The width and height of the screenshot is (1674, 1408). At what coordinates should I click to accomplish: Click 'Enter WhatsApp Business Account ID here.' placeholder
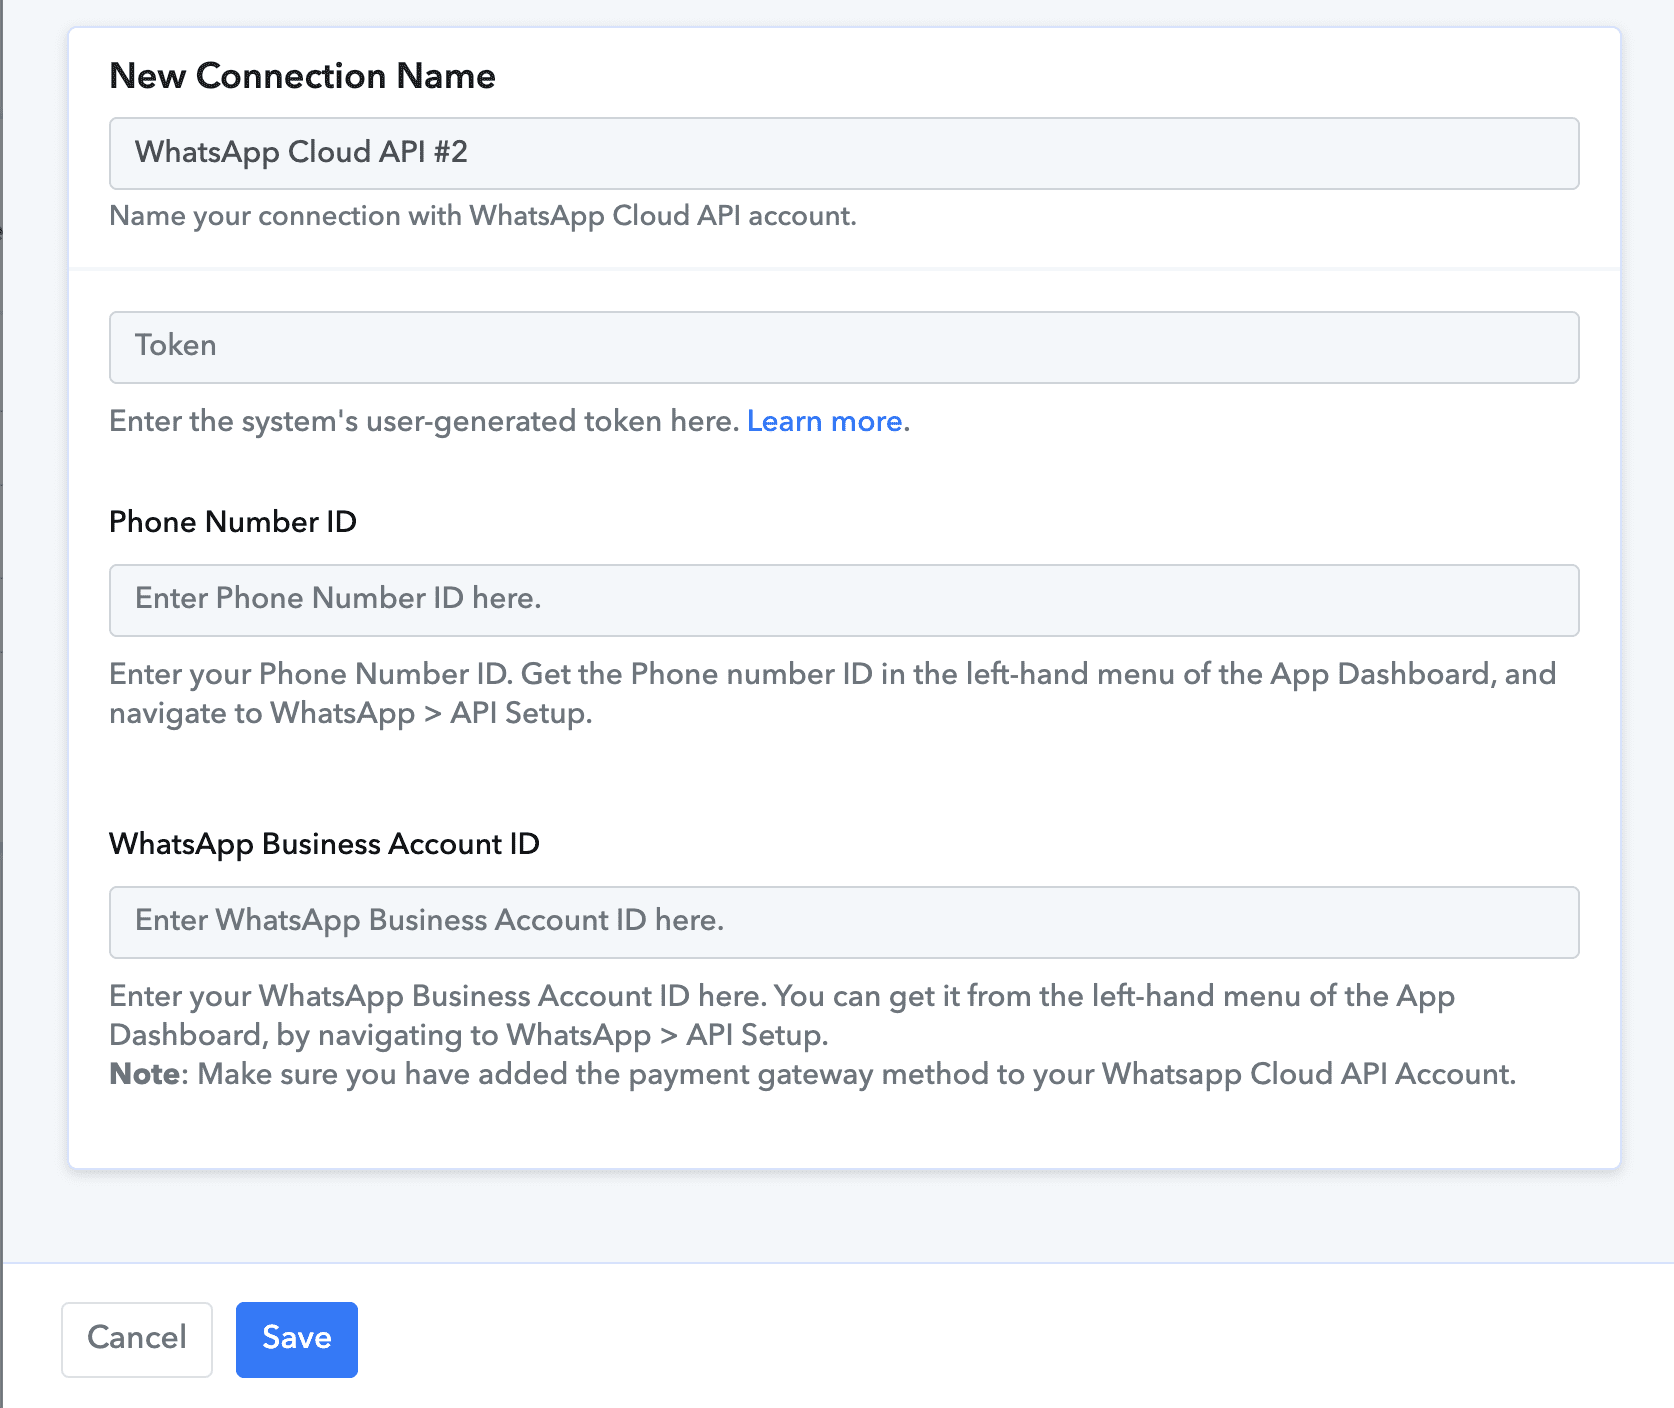(x=429, y=920)
